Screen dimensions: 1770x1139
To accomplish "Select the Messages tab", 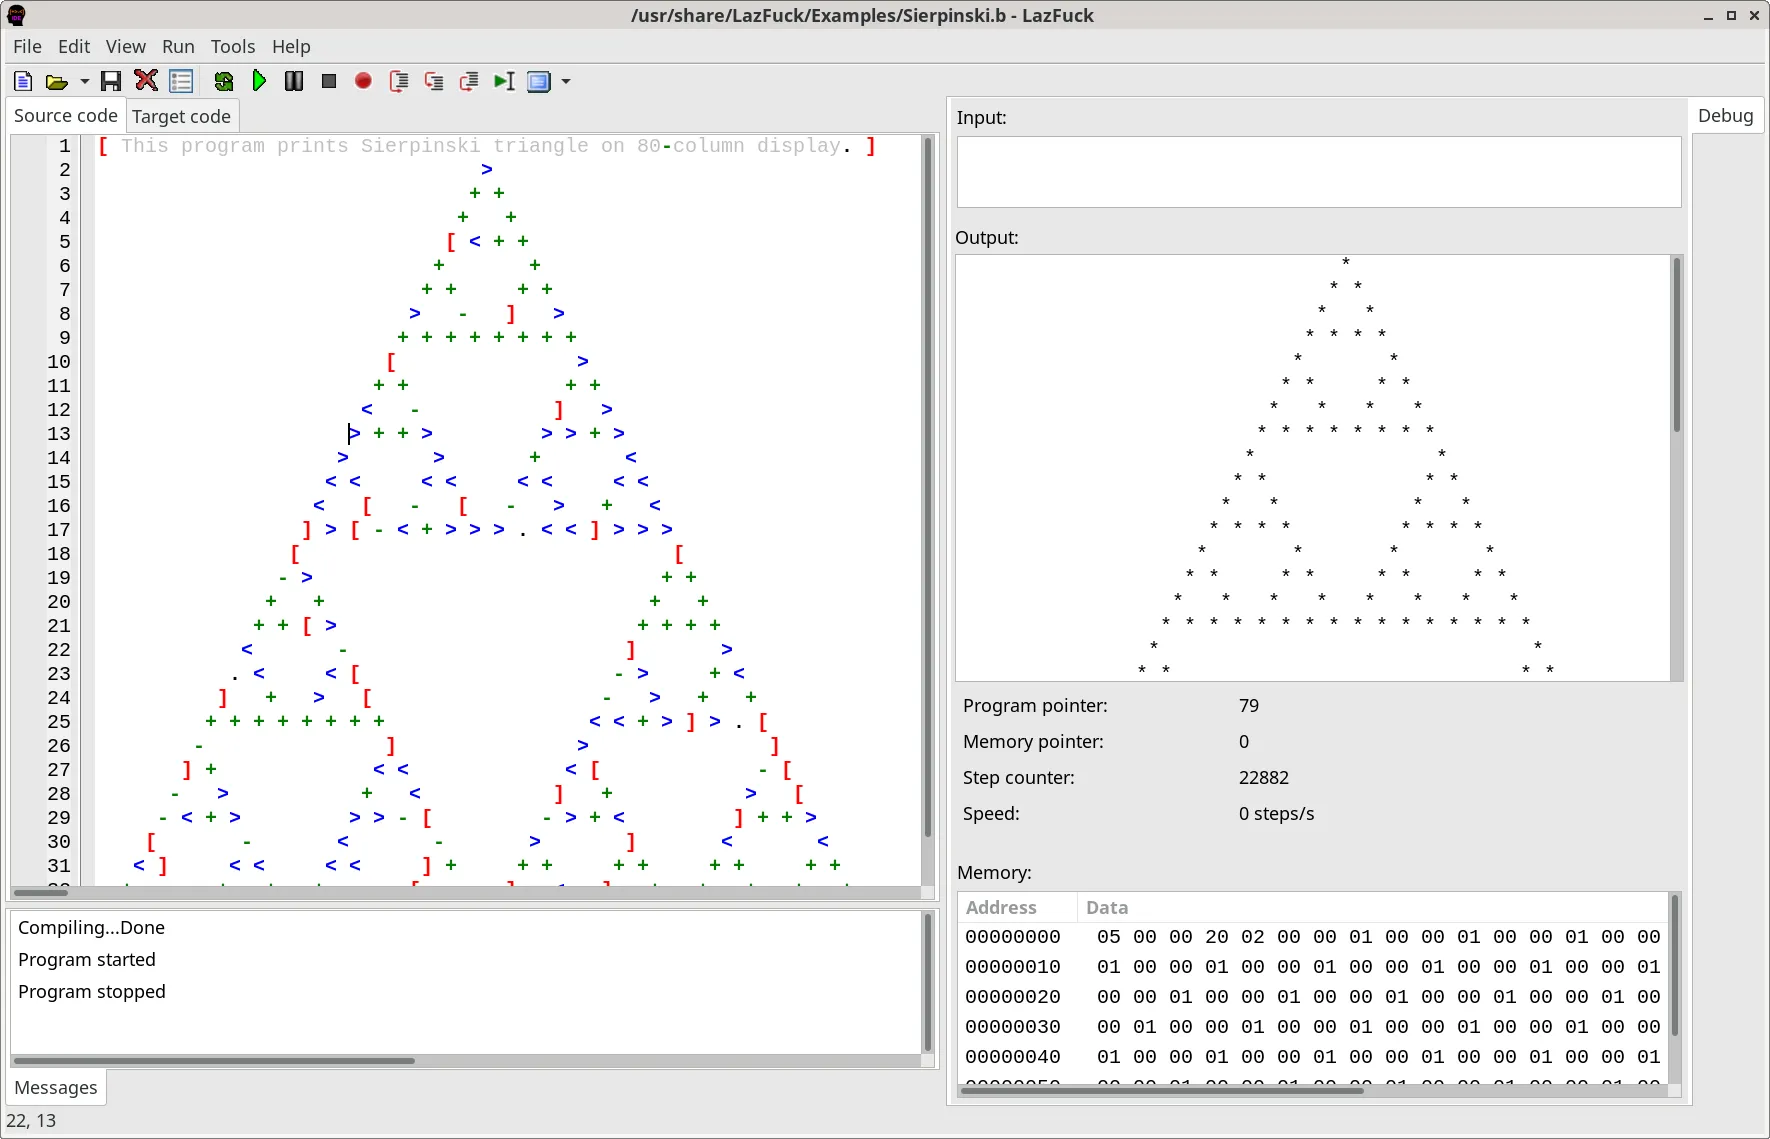I will point(56,1087).
